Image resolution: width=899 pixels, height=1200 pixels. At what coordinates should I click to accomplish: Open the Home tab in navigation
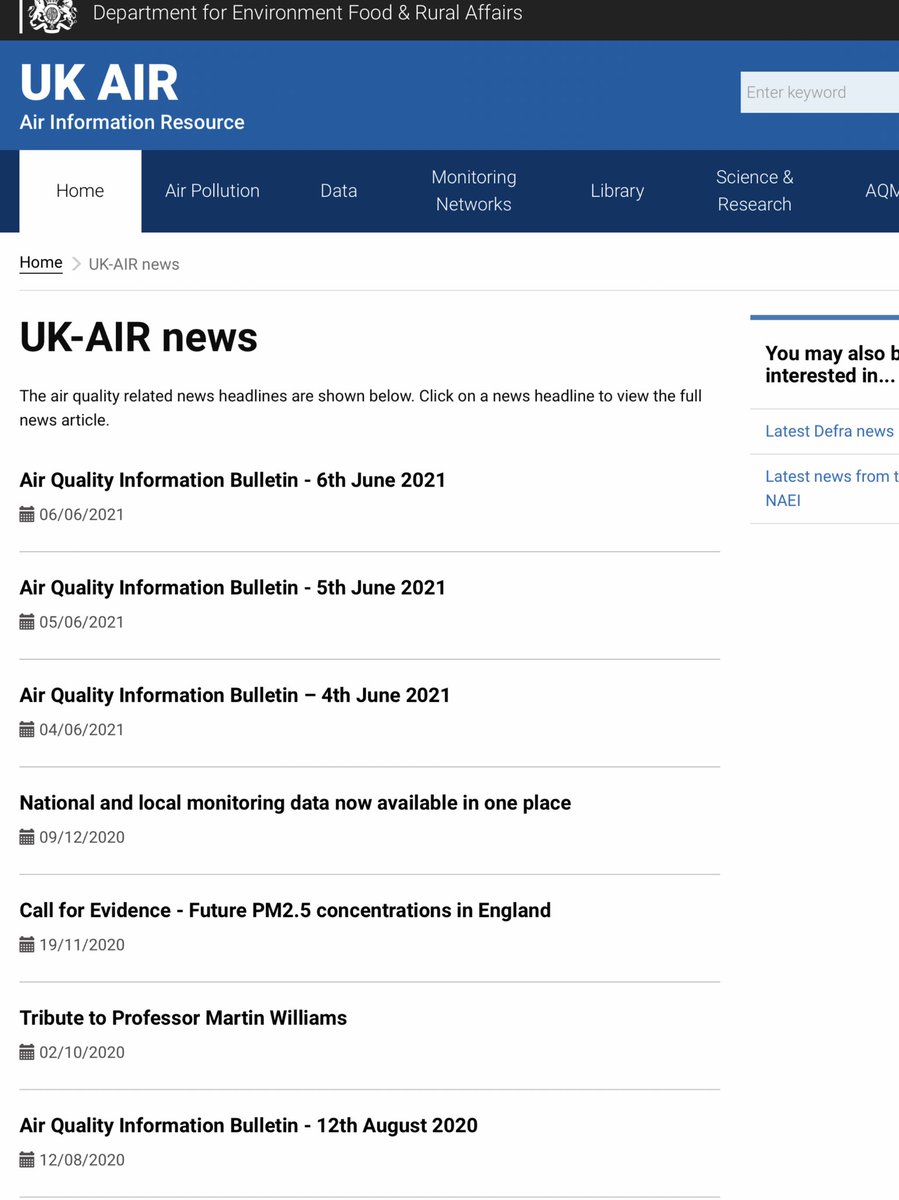pos(80,191)
